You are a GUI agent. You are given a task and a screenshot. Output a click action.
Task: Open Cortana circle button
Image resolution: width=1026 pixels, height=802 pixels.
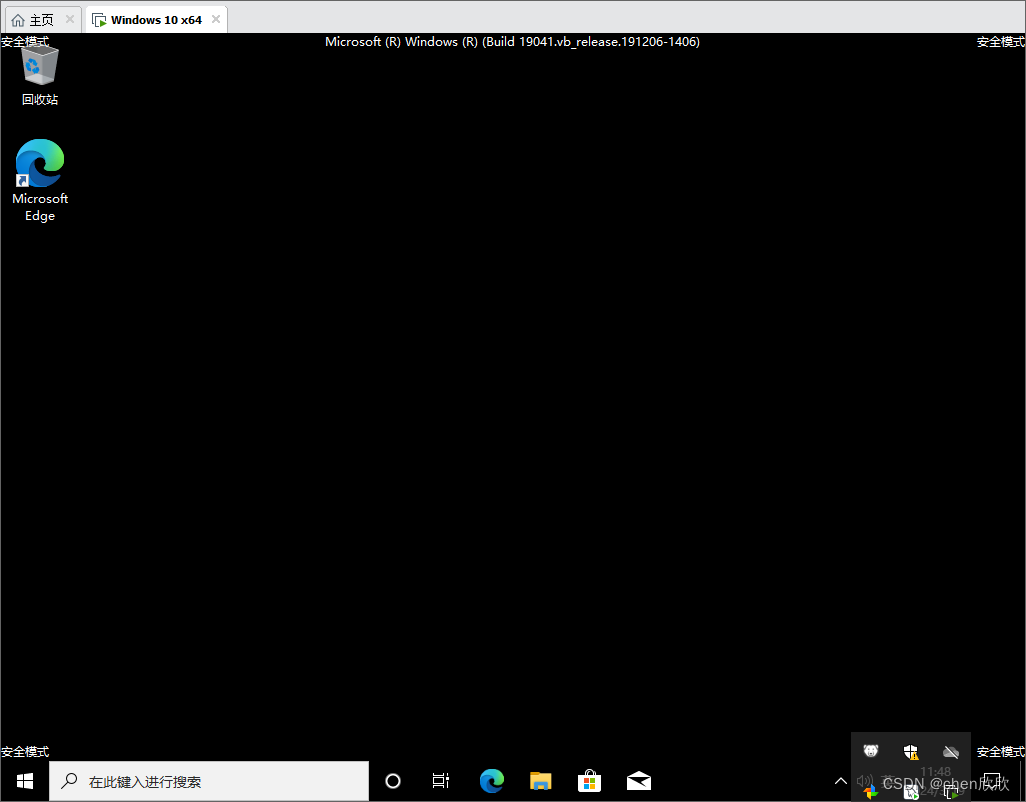pos(393,781)
